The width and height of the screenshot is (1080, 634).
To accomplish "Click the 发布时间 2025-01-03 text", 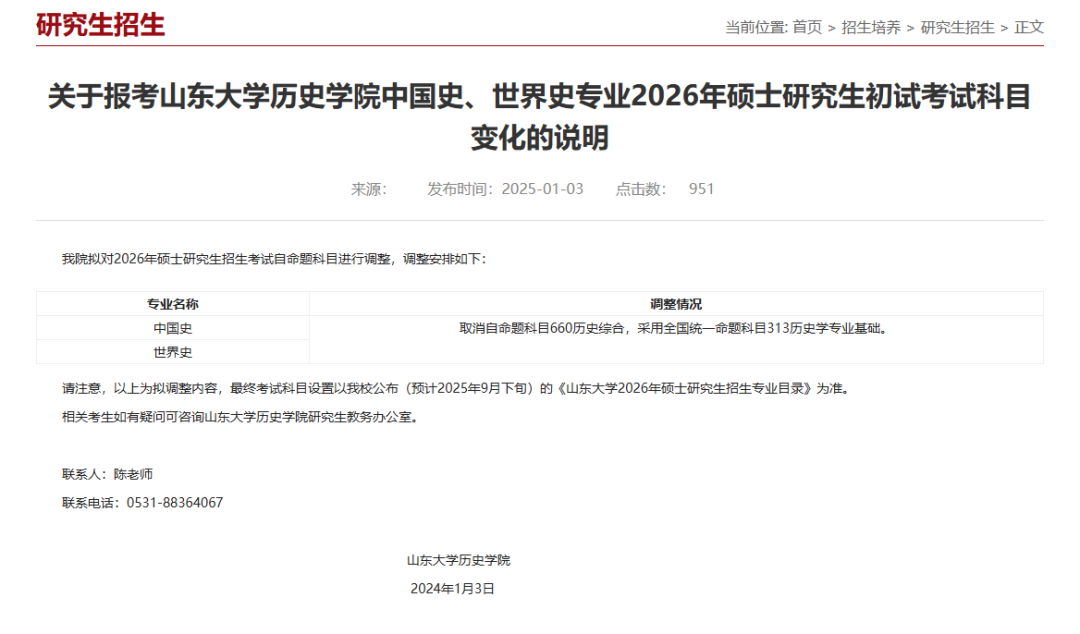I will pos(505,189).
